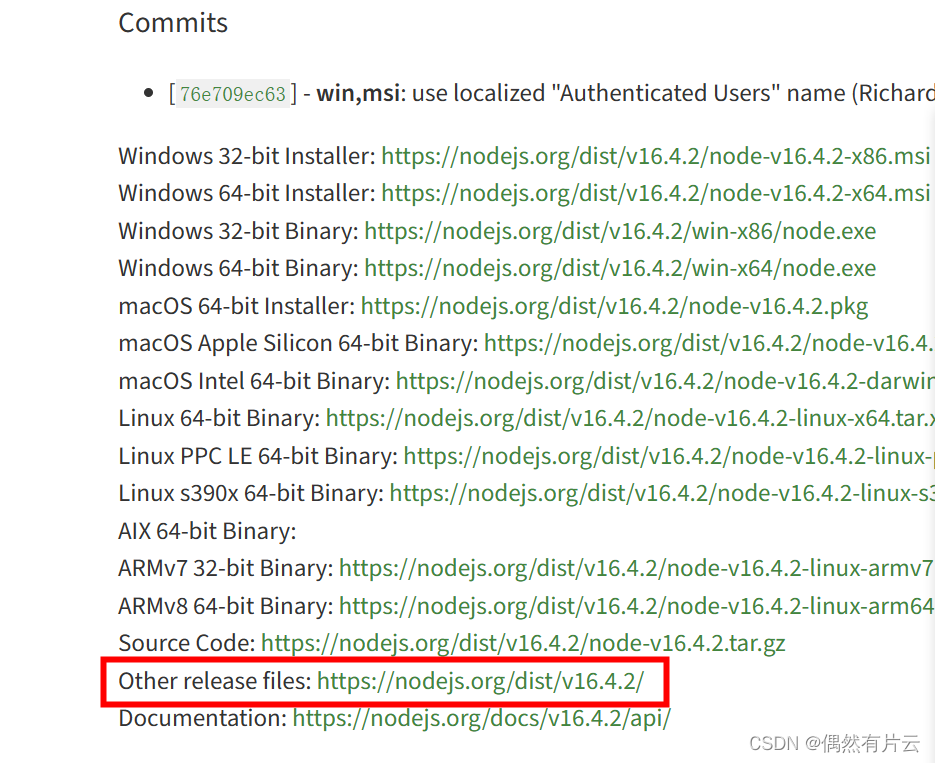Viewport: 935px width, 763px height.
Task: Click the 'Windows 32-bit Installer:' label
Action: (x=246, y=156)
